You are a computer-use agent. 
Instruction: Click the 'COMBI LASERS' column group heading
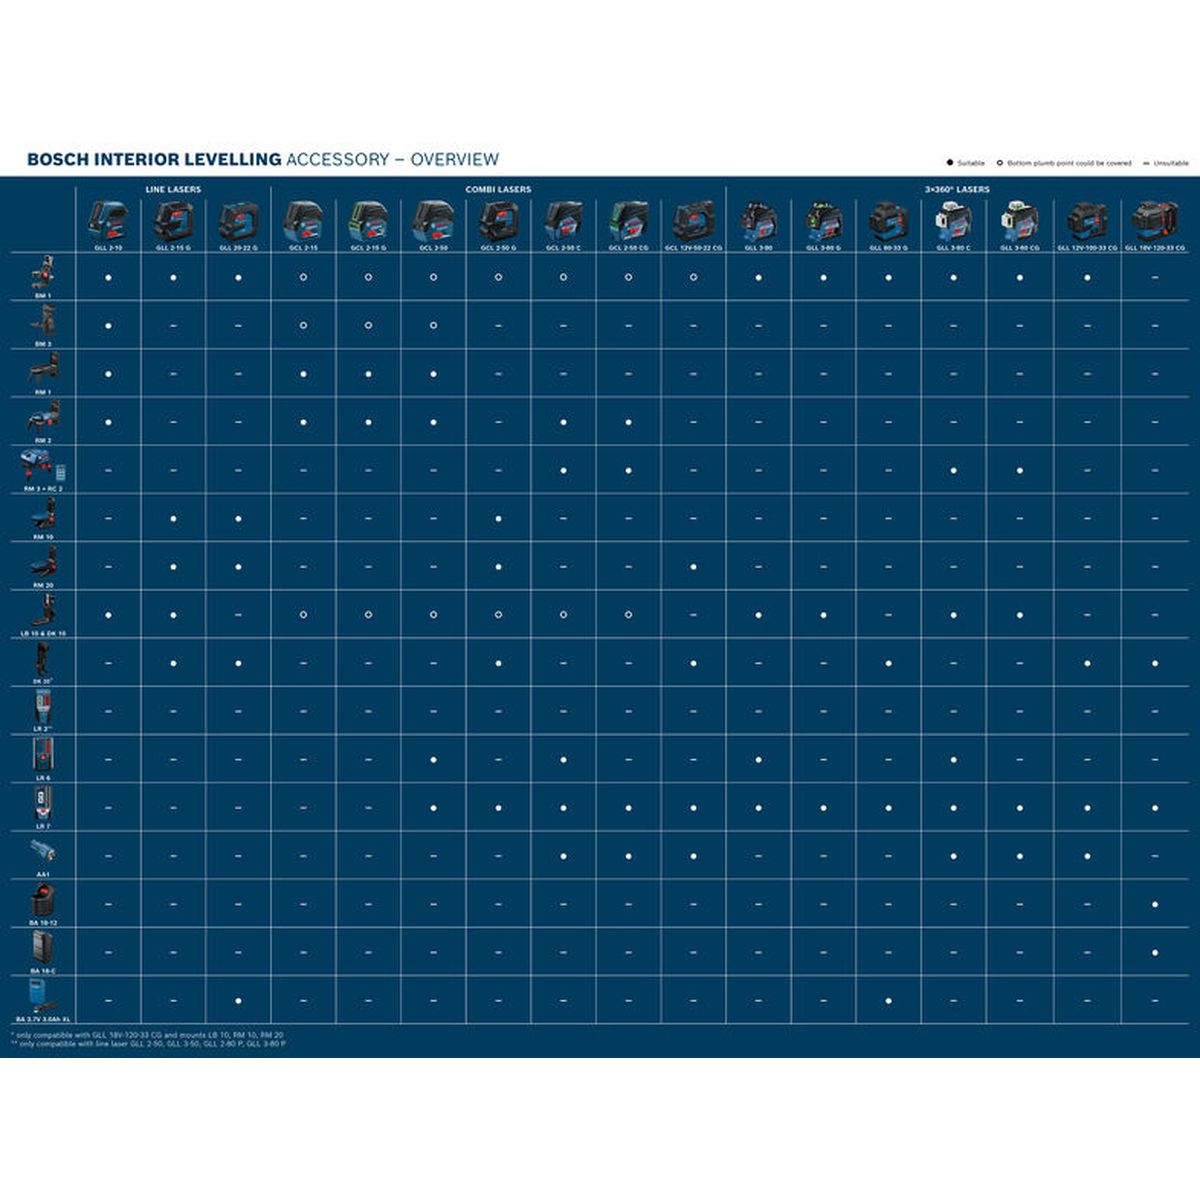point(498,189)
